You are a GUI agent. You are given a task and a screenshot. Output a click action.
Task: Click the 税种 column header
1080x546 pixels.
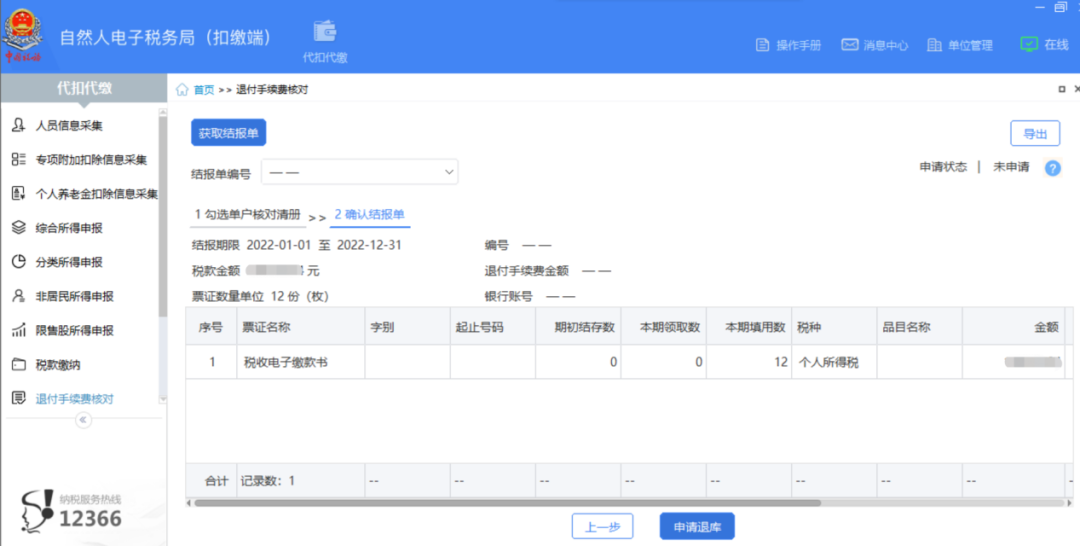(x=834, y=327)
